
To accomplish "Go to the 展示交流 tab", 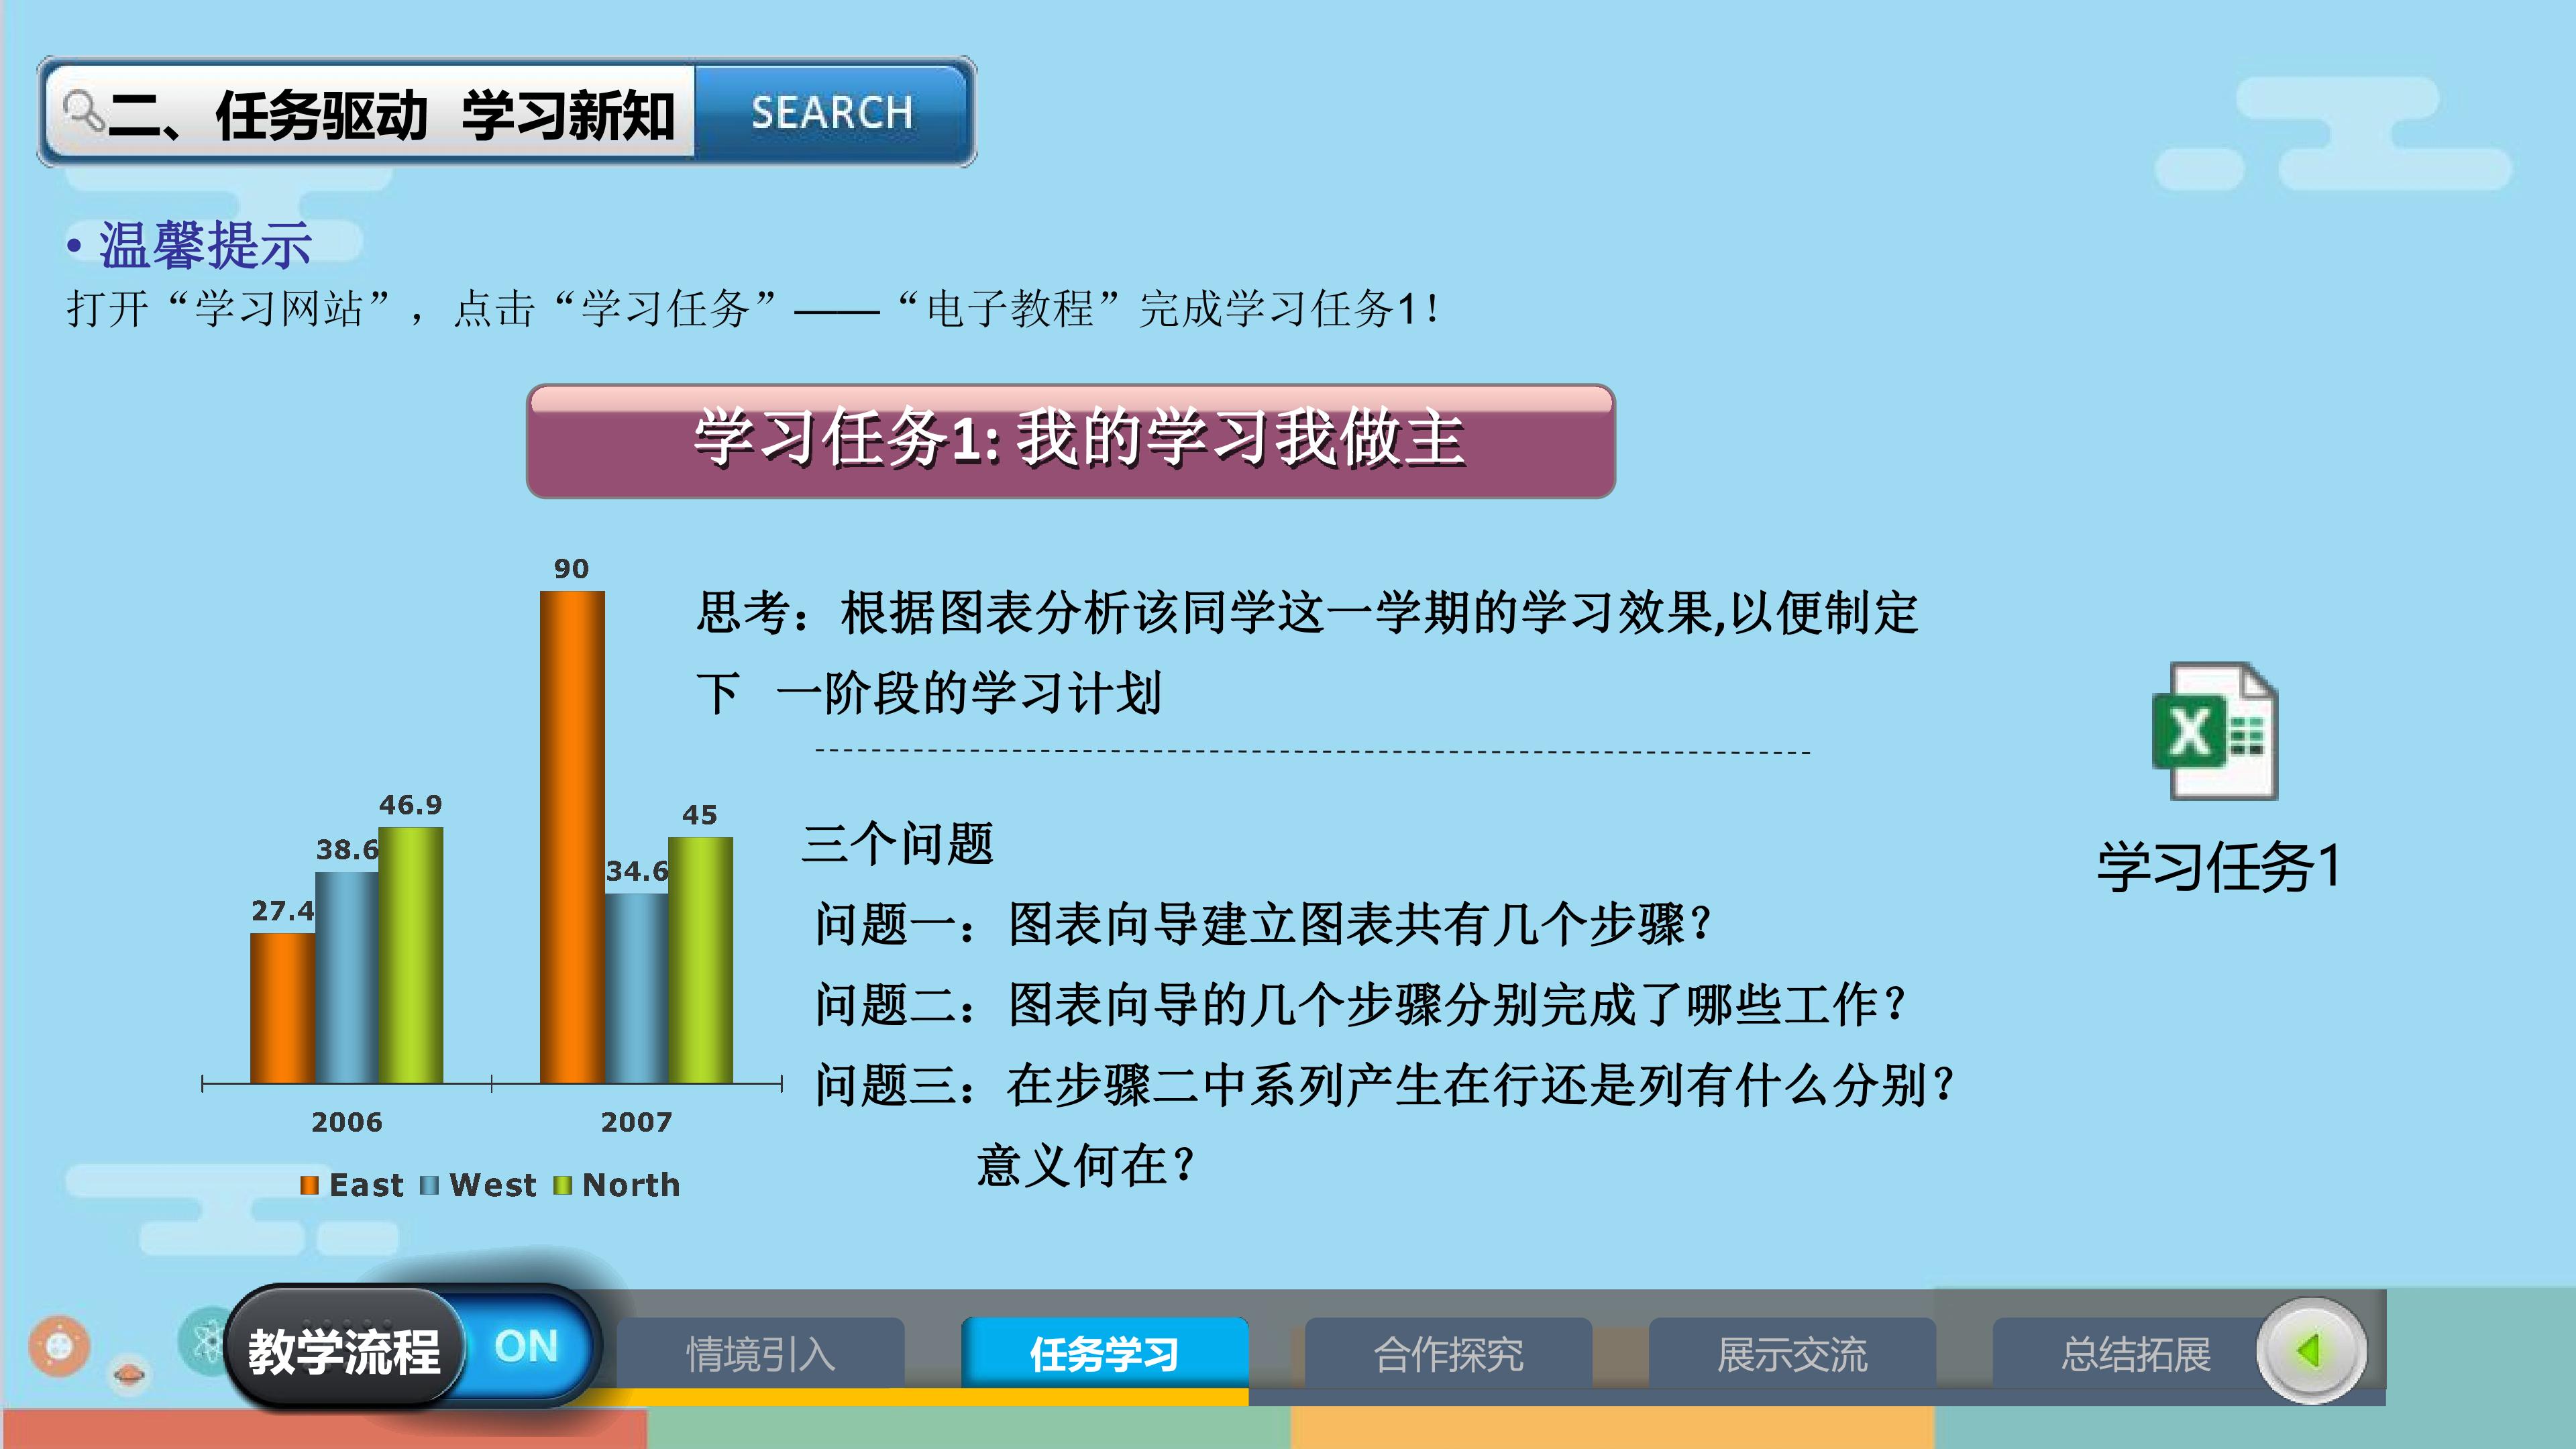I will point(1793,1354).
